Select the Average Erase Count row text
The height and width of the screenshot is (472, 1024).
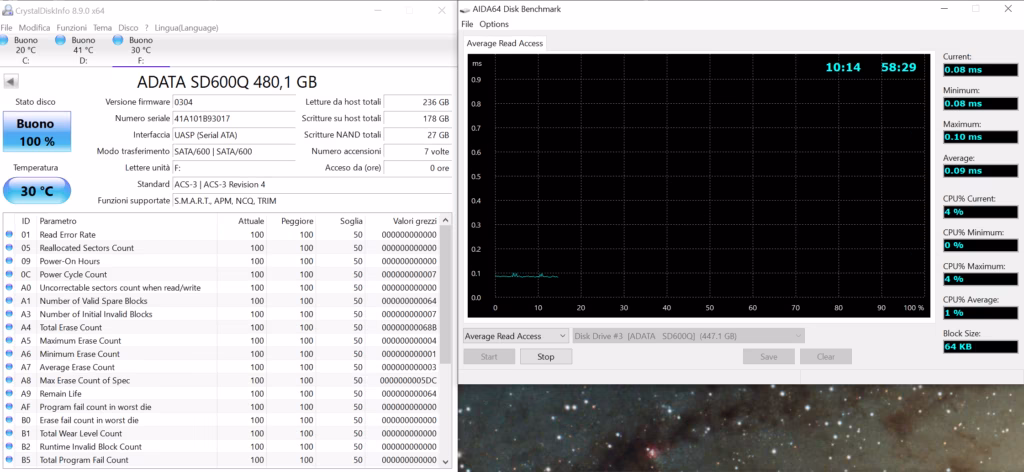pos(77,367)
